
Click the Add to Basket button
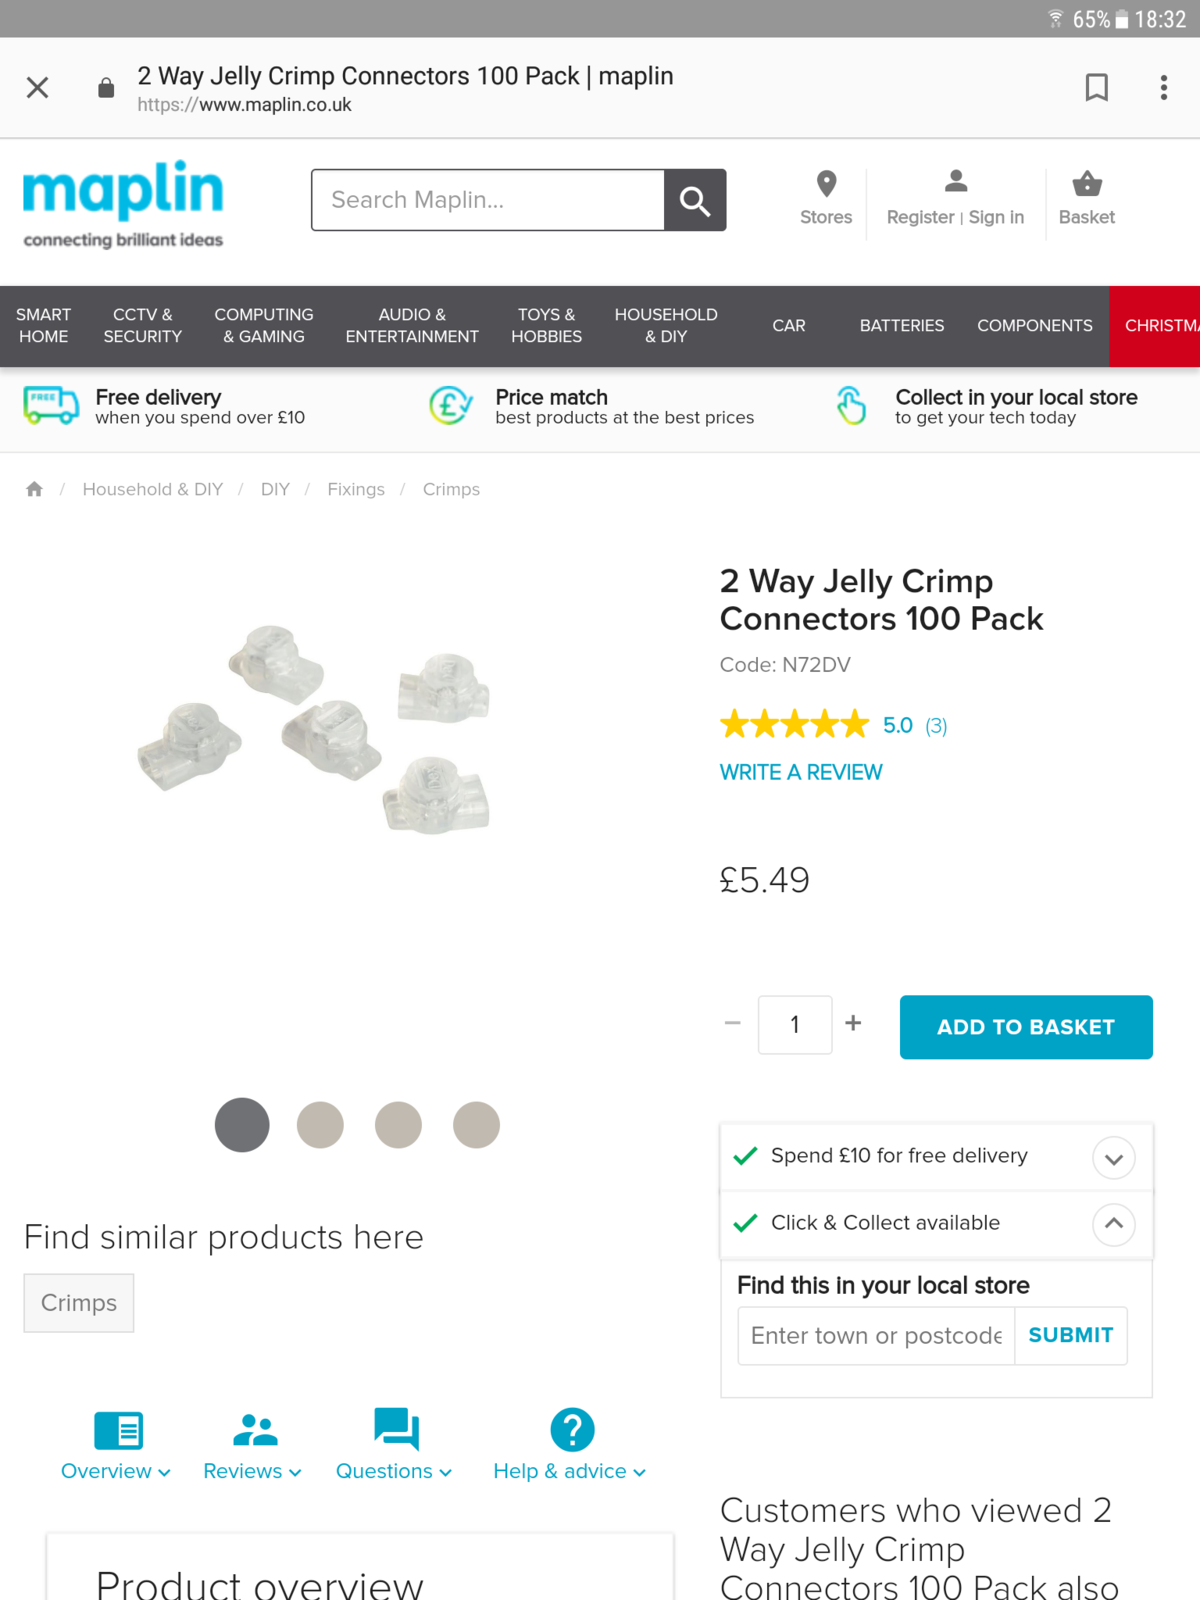click(x=1026, y=1027)
